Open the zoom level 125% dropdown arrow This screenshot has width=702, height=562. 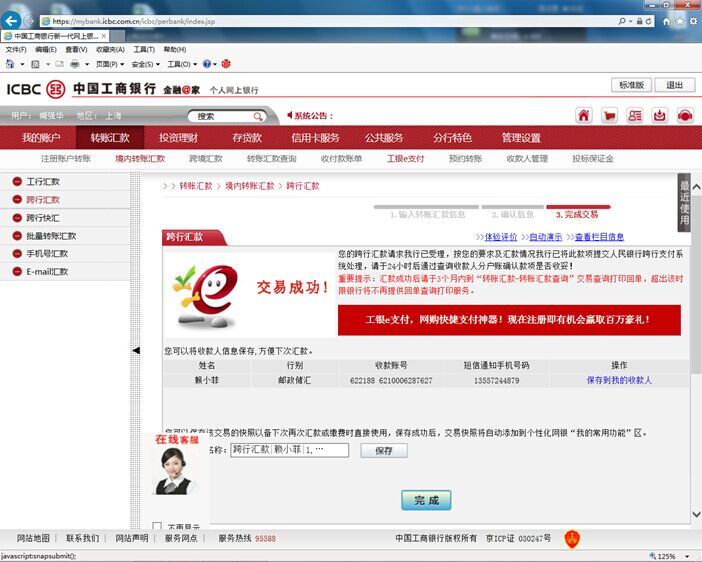(x=686, y=556)
